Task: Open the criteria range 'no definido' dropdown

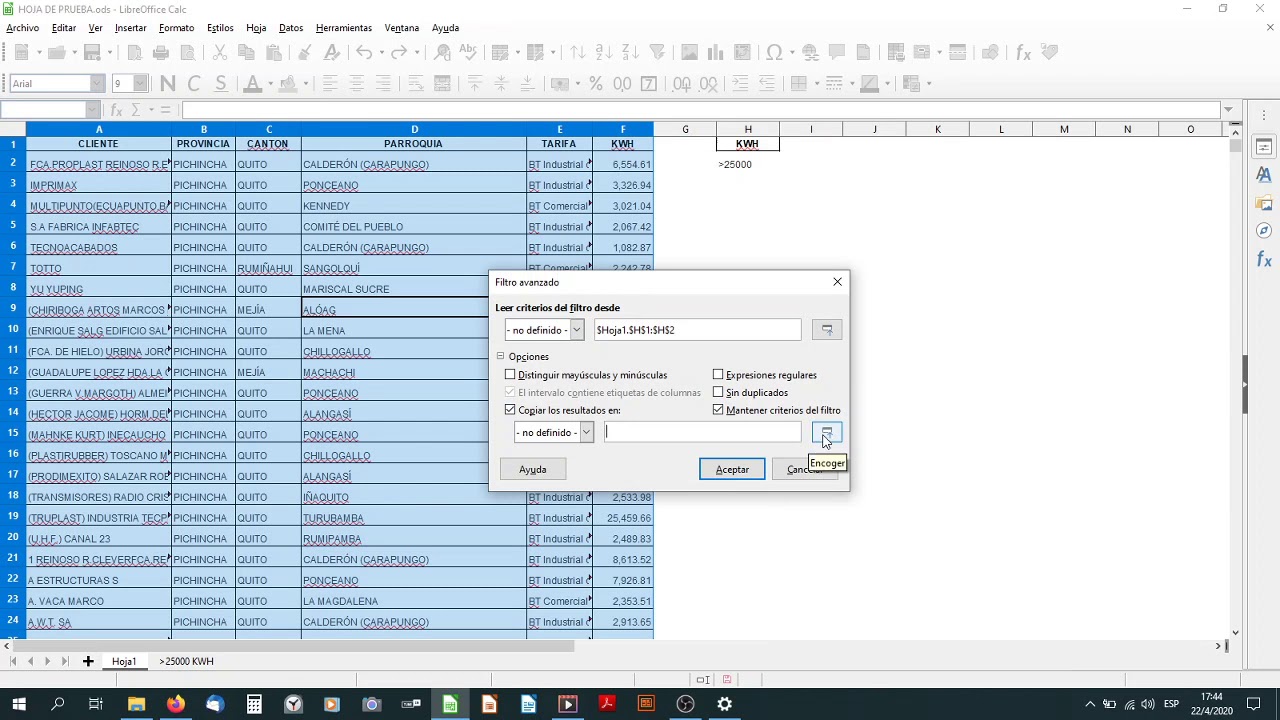Action: pos(576,330)
